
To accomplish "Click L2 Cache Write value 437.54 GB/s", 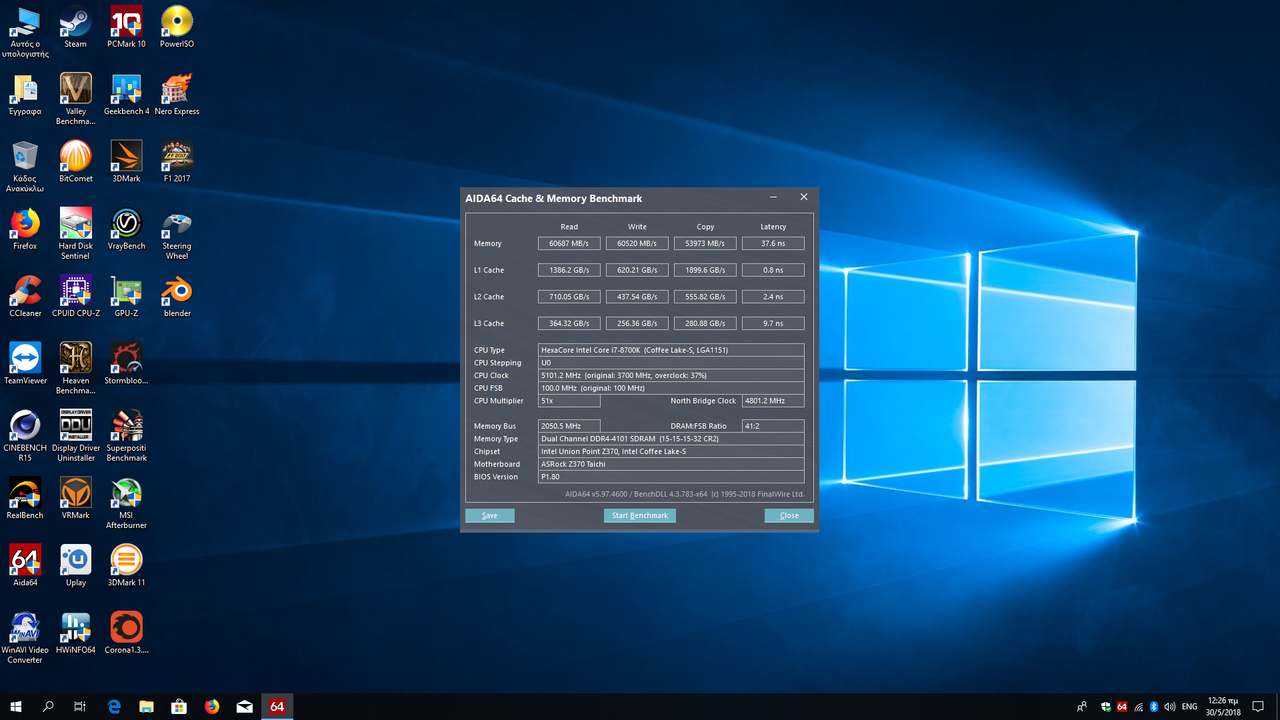I will [637, 297].
